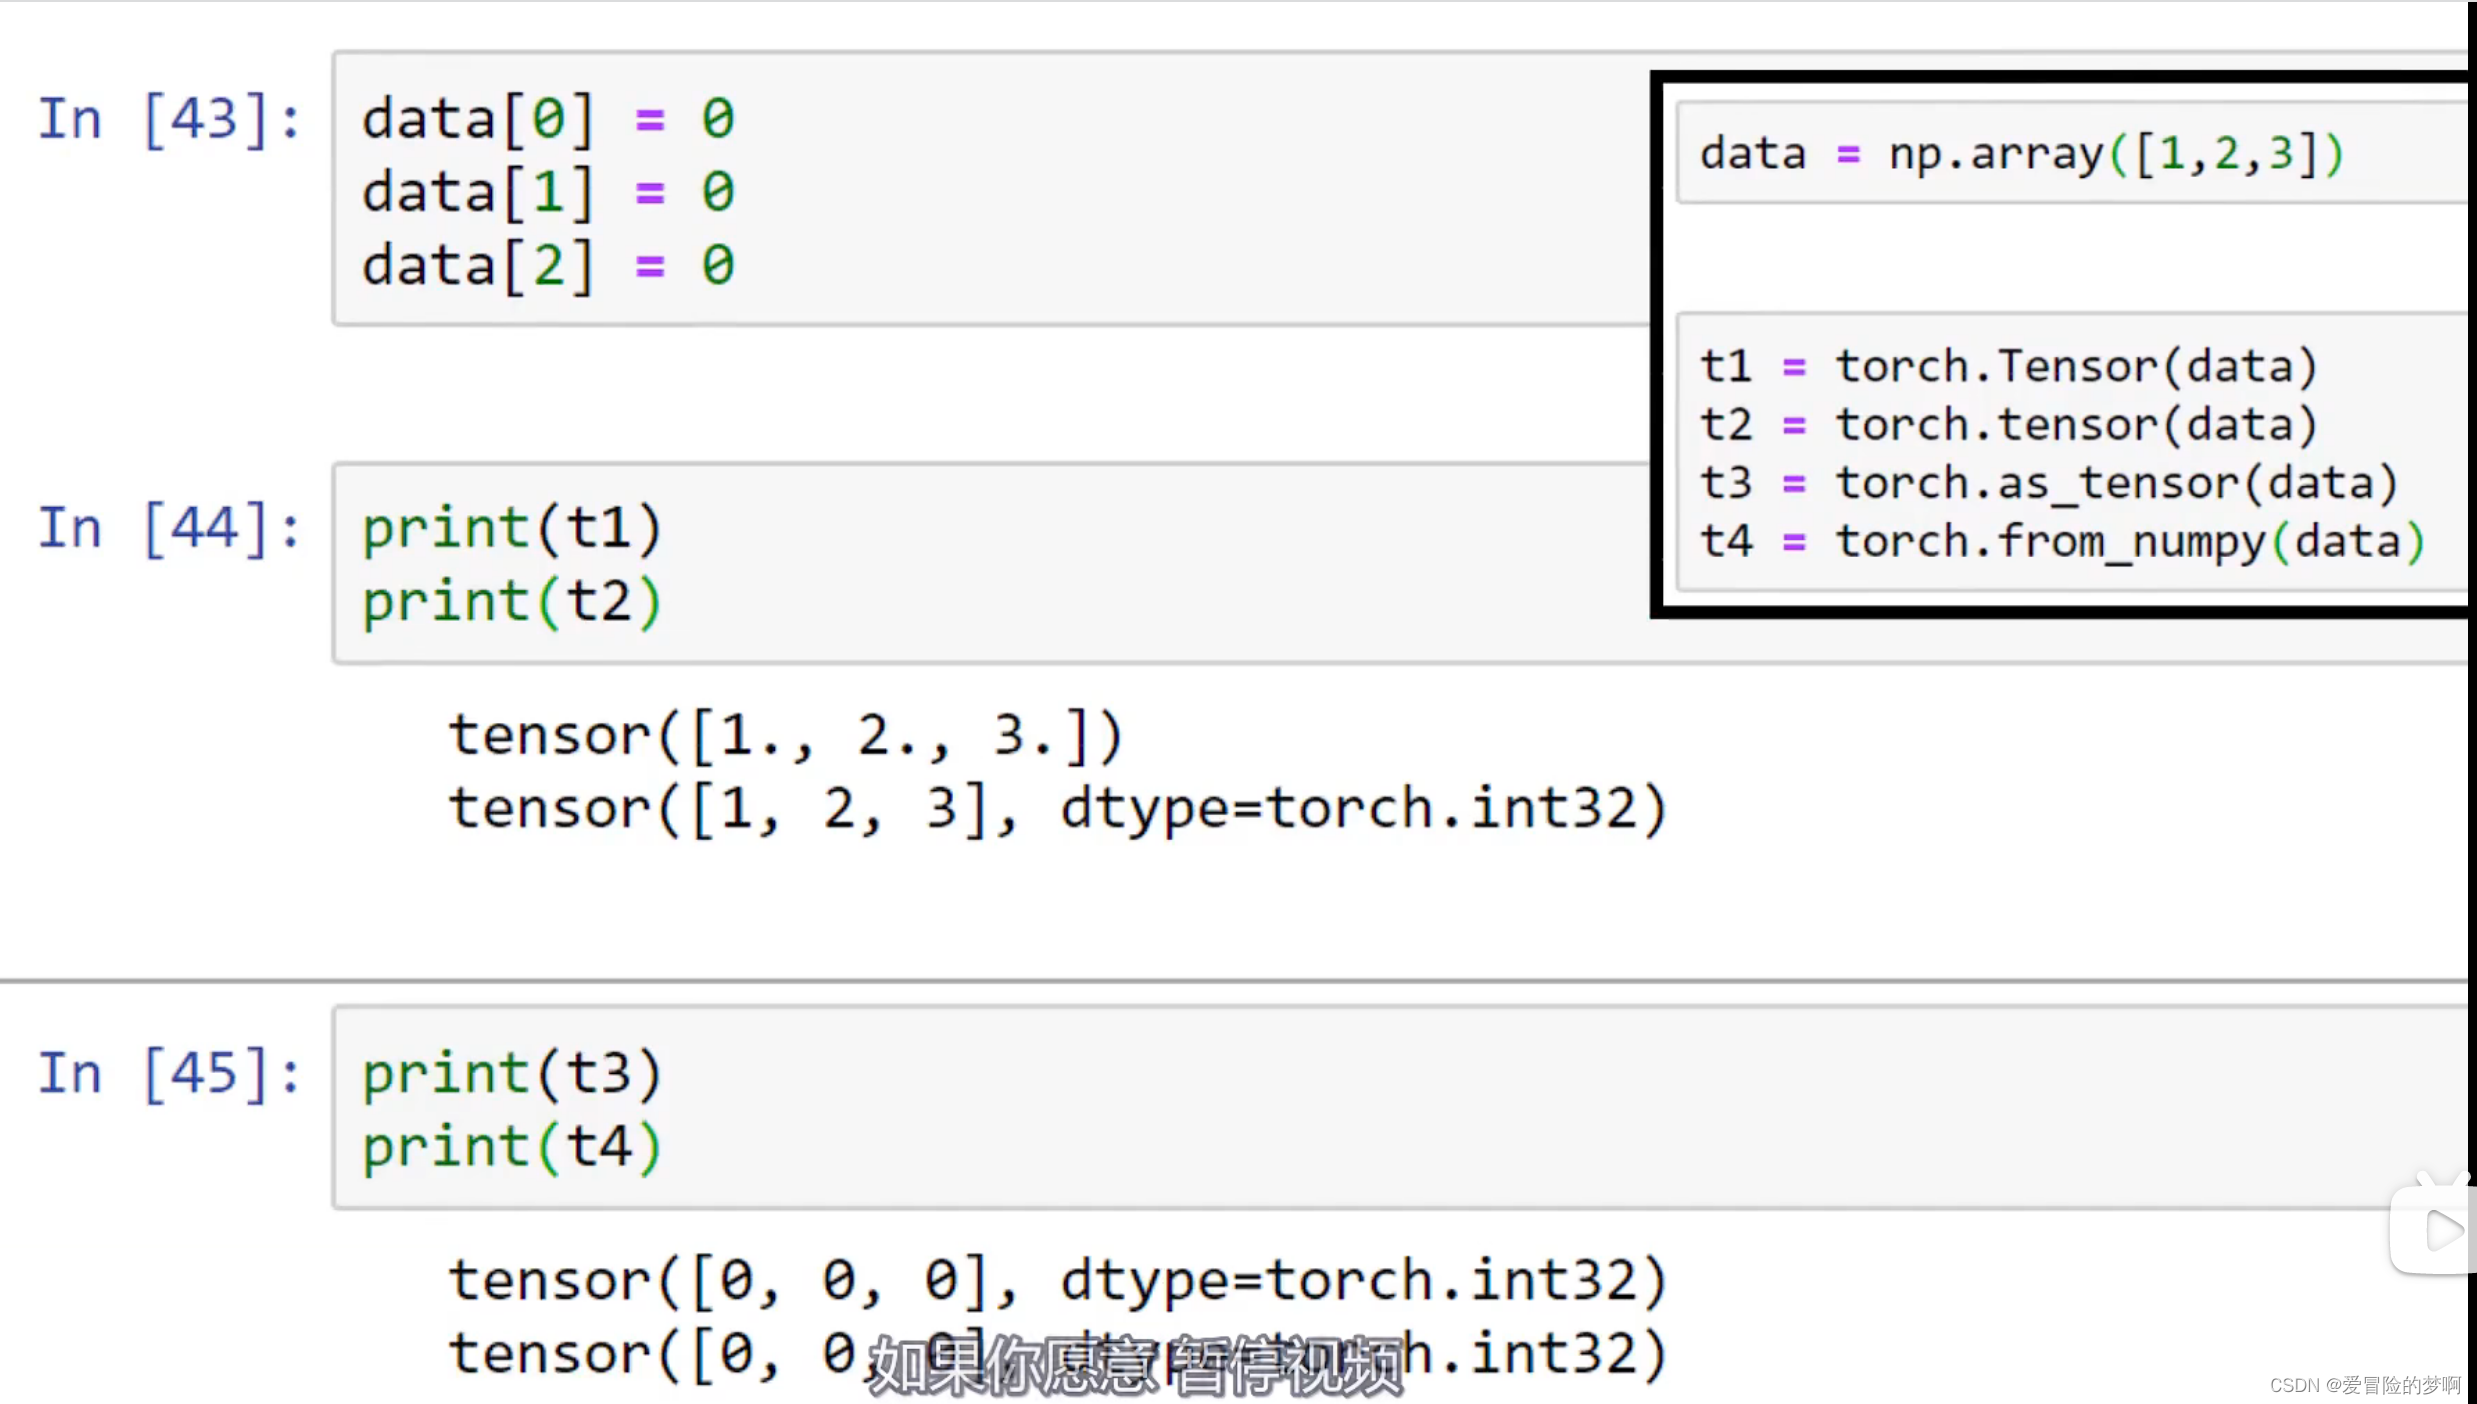Click the print(t3) code cell In [45]
This screenshot has width=2477, height=1404.
coord(1400,1108)
